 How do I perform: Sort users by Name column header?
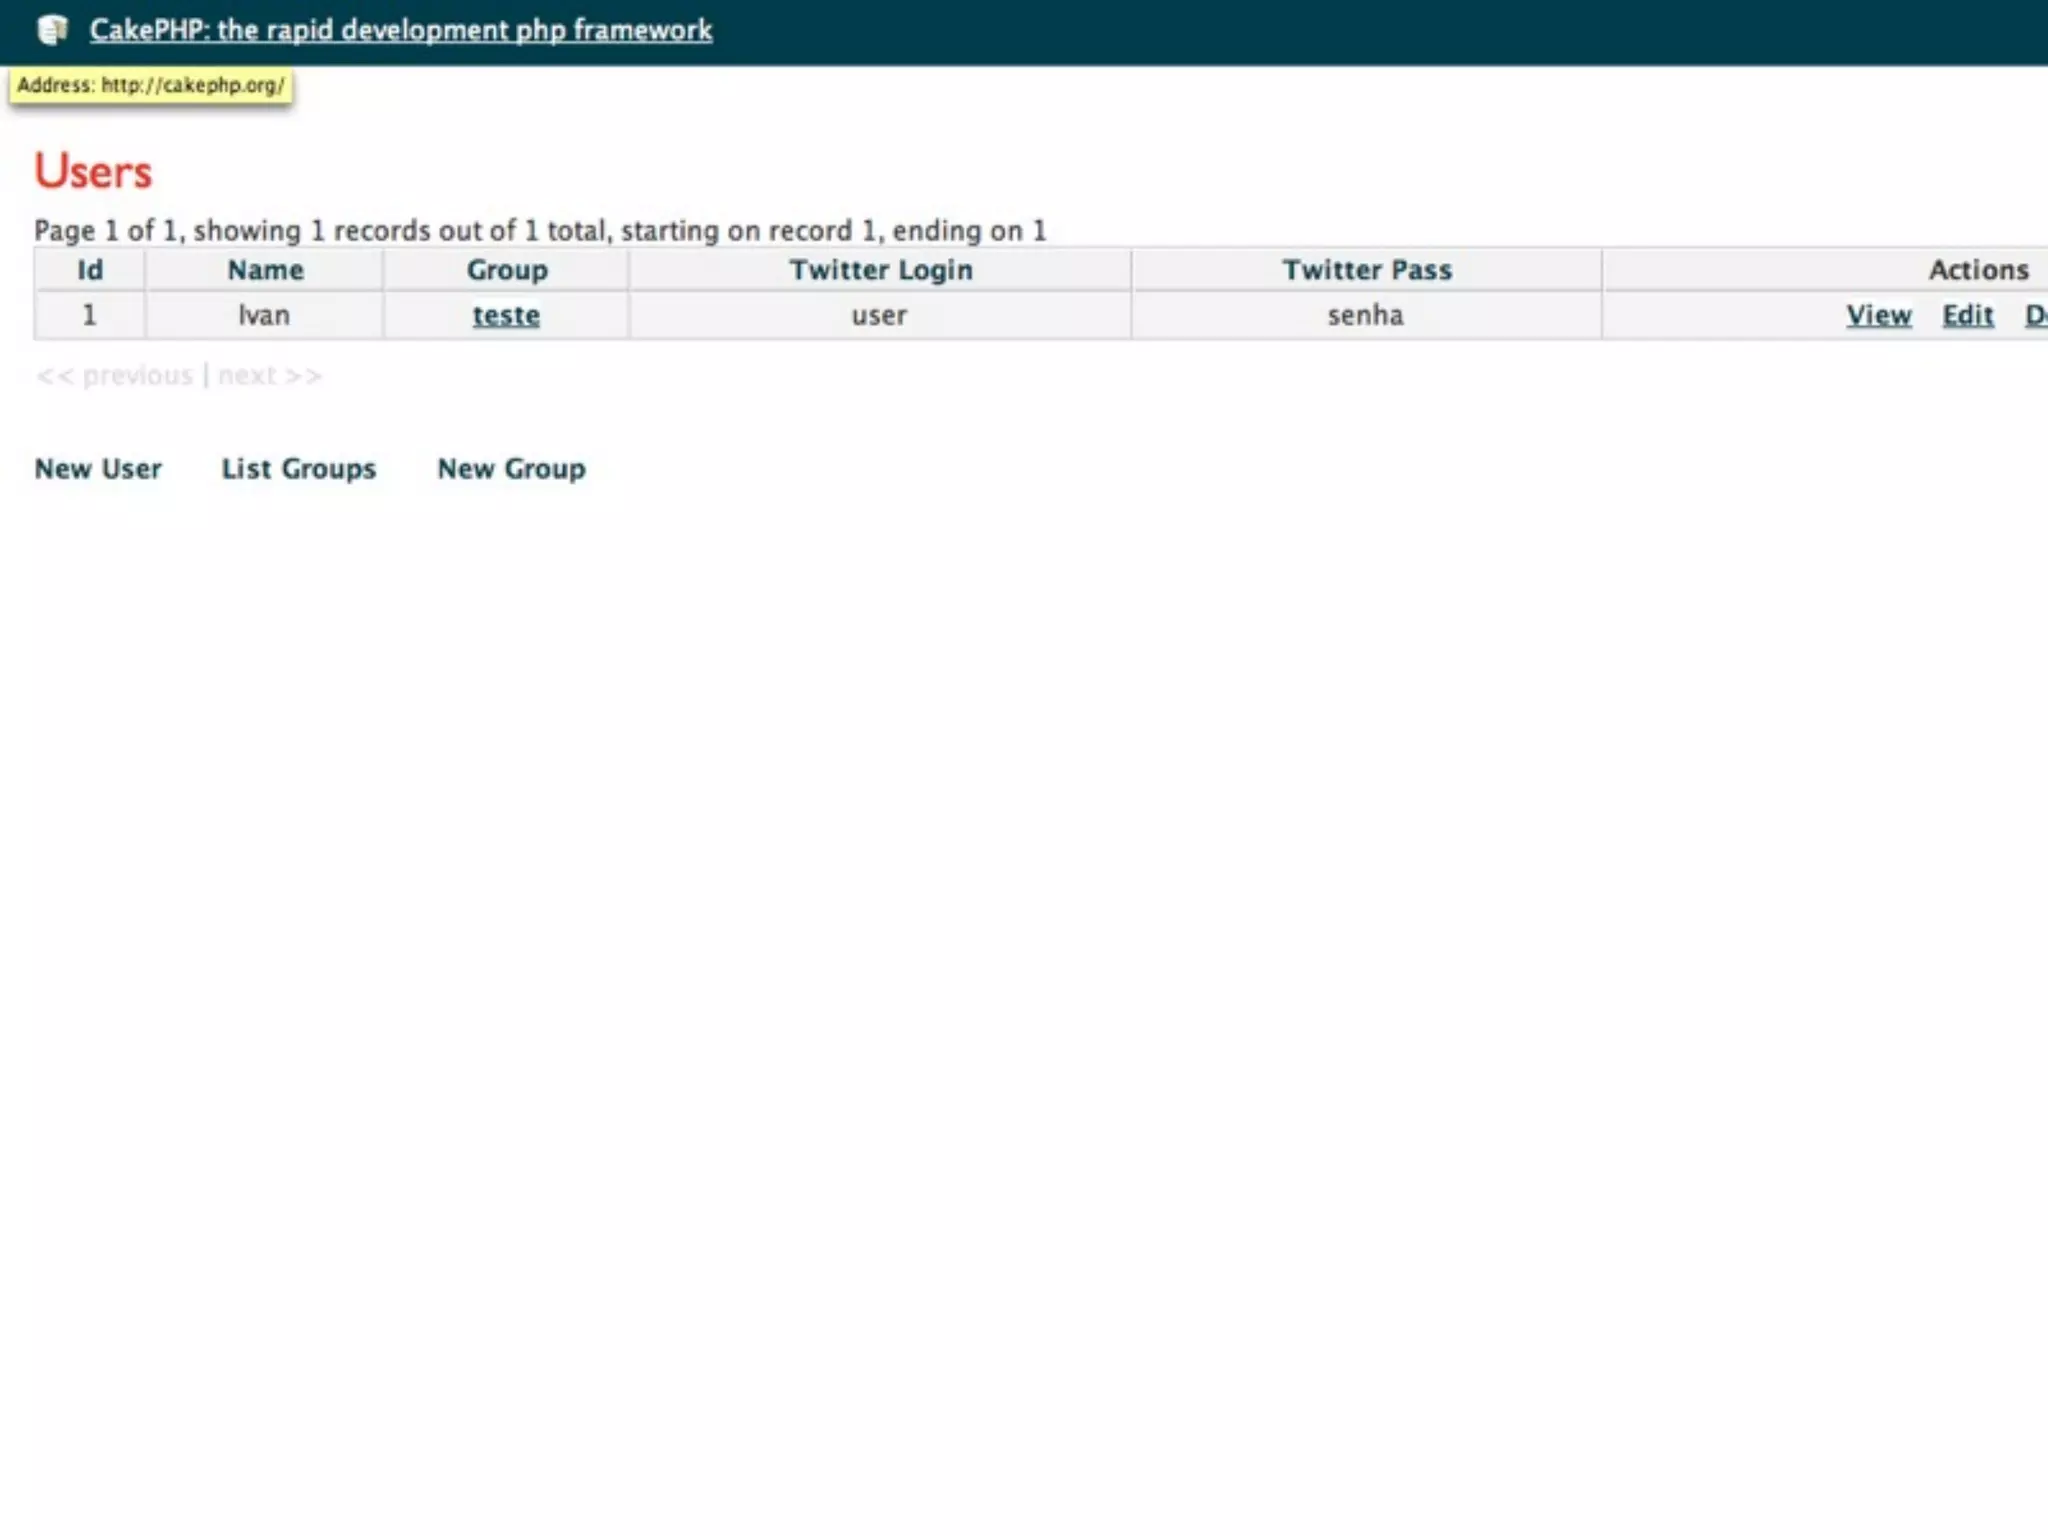[265, 270]
